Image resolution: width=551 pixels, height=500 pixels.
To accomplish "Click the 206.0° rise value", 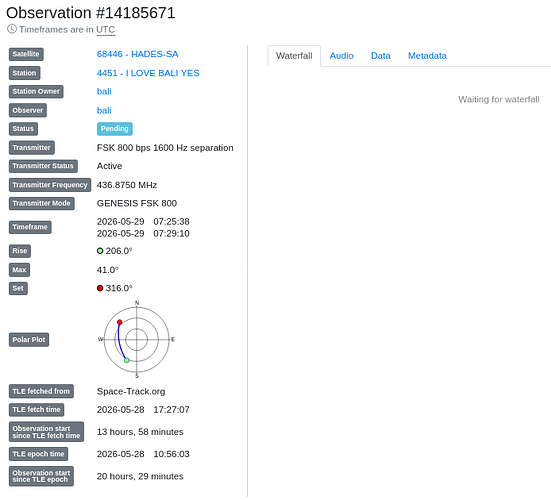I will (119, 251).
